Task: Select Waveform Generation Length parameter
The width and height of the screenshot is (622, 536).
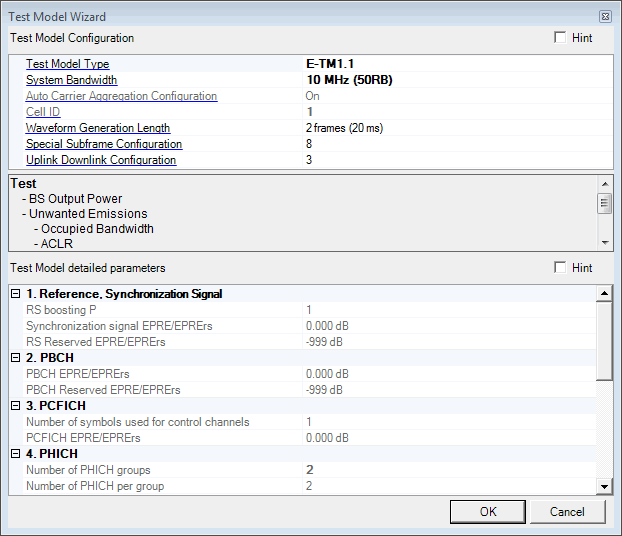Action: point(97,128)
